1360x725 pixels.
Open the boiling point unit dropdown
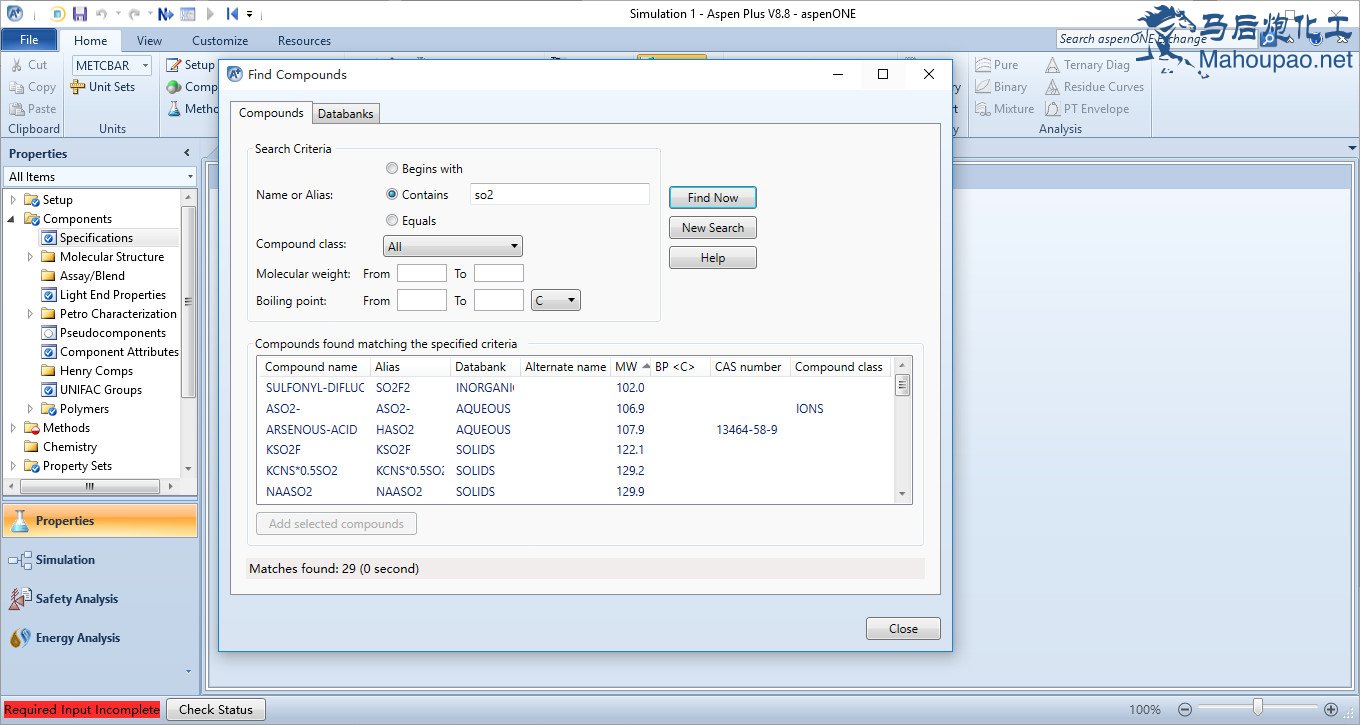(x=556, y=300)
